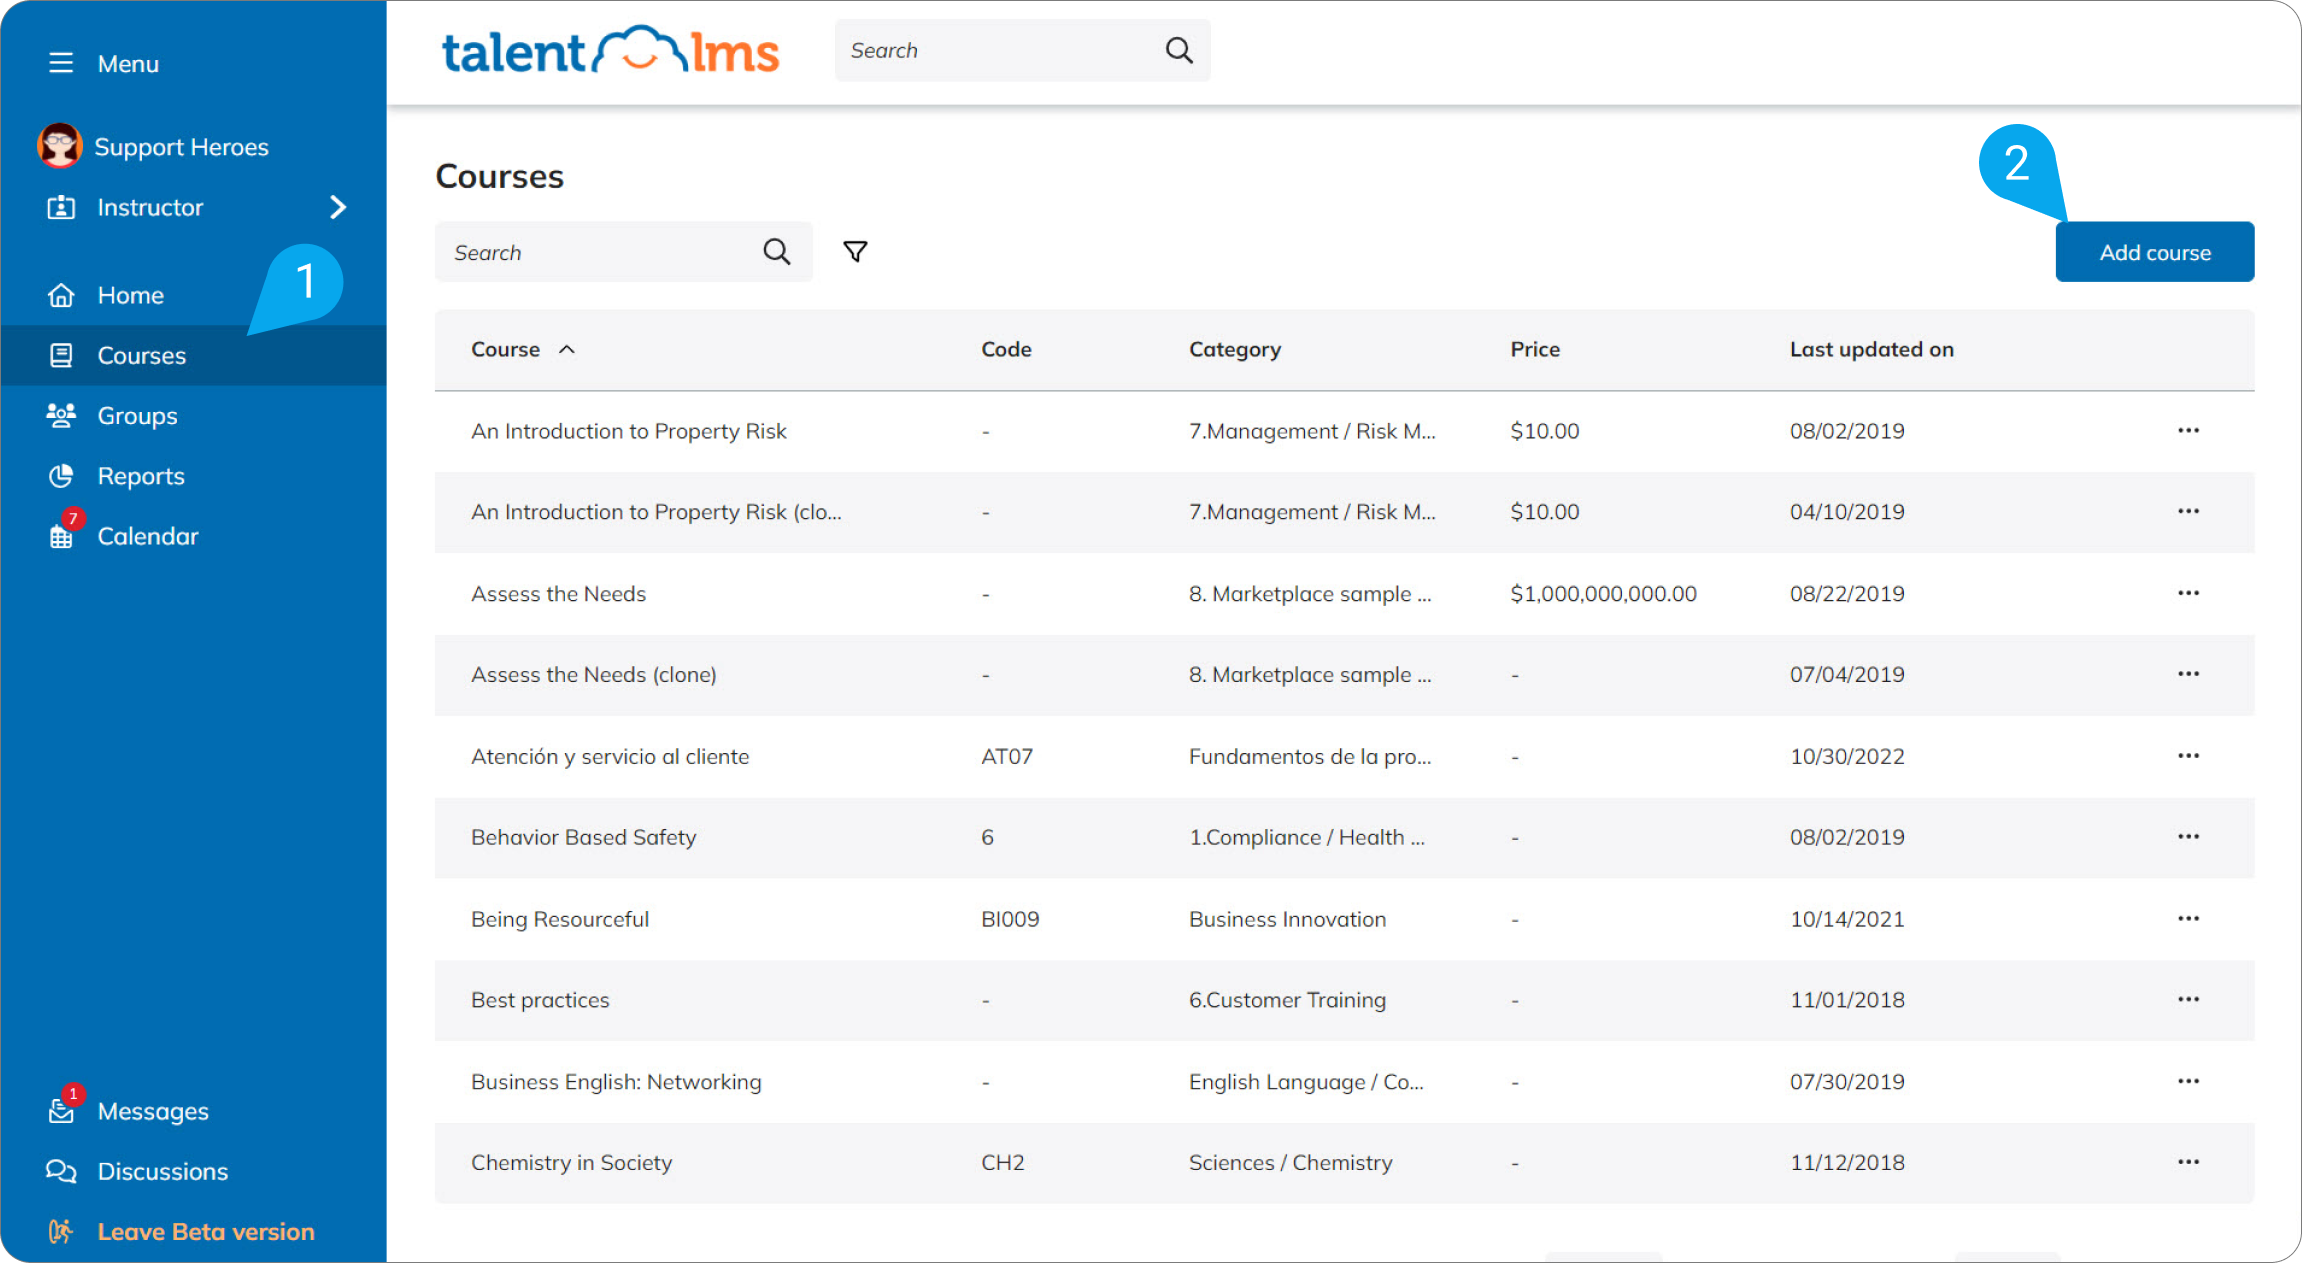Go to Home in sidebar
Image resolution: width=2302 pixels, height=1263 pixels.
pos(130,295)
